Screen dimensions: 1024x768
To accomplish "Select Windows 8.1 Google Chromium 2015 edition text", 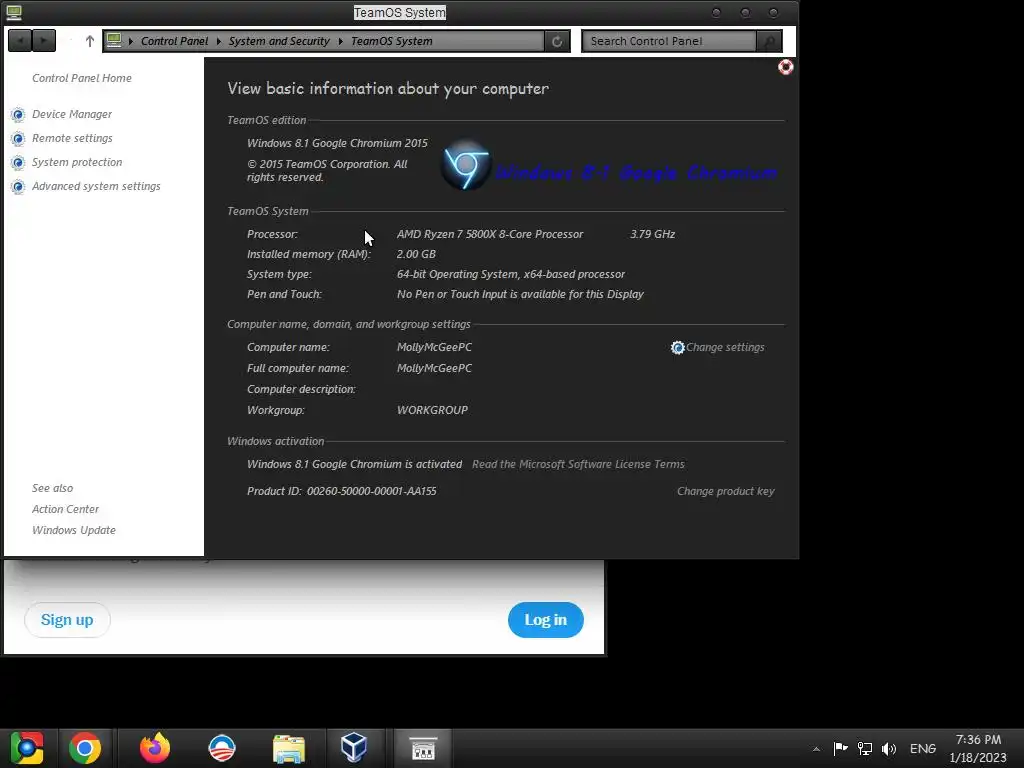I will pos(337,143).
